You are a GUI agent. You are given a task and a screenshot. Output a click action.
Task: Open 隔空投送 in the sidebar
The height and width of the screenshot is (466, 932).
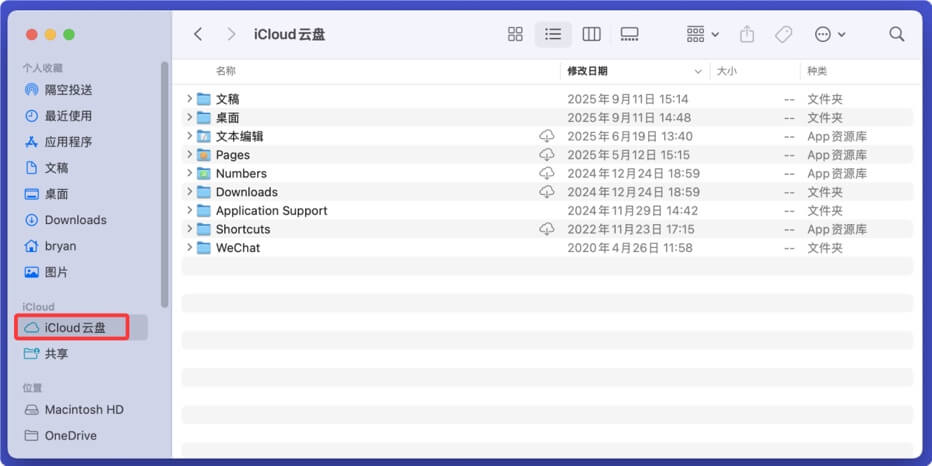pyautogui.click(x=68, y=90)
